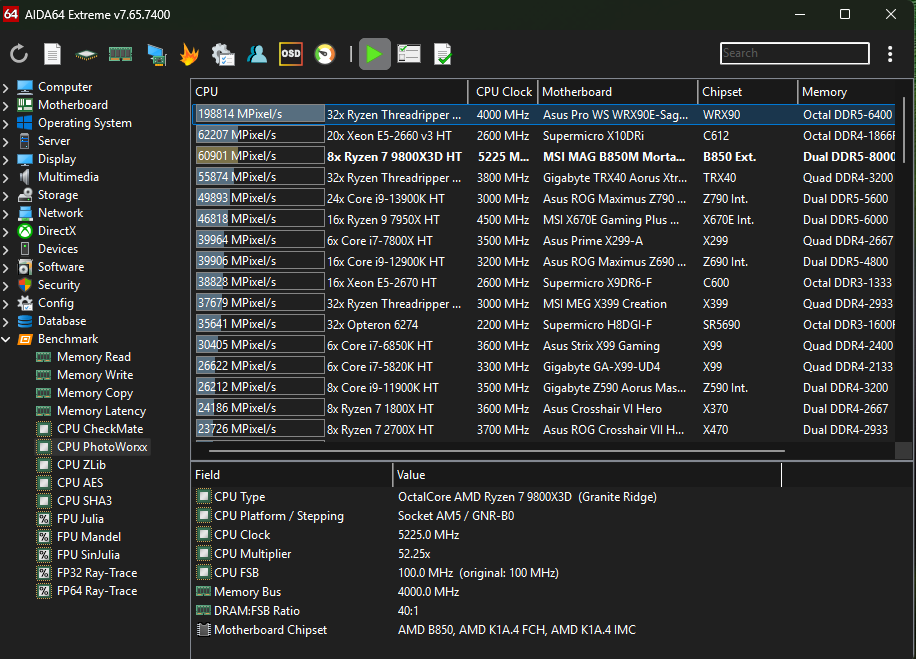
Task: Expand the Server tree node
Action: tap(6, 142)
